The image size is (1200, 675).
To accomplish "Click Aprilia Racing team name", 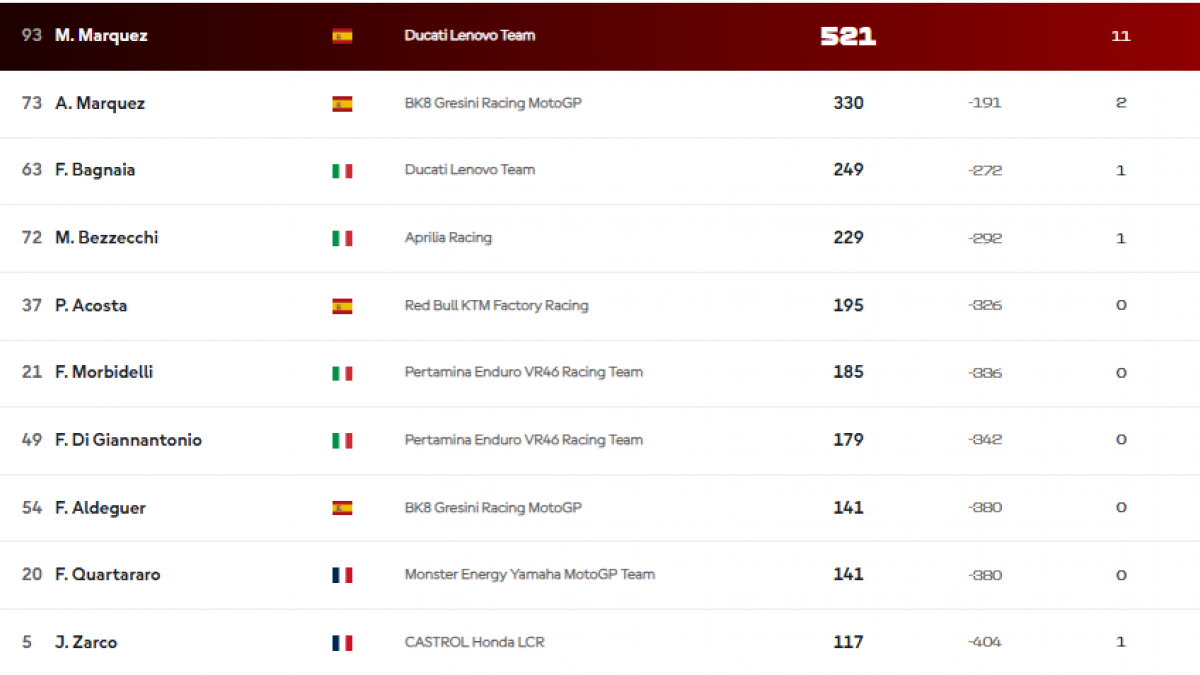I will click(x=448, y=238).
